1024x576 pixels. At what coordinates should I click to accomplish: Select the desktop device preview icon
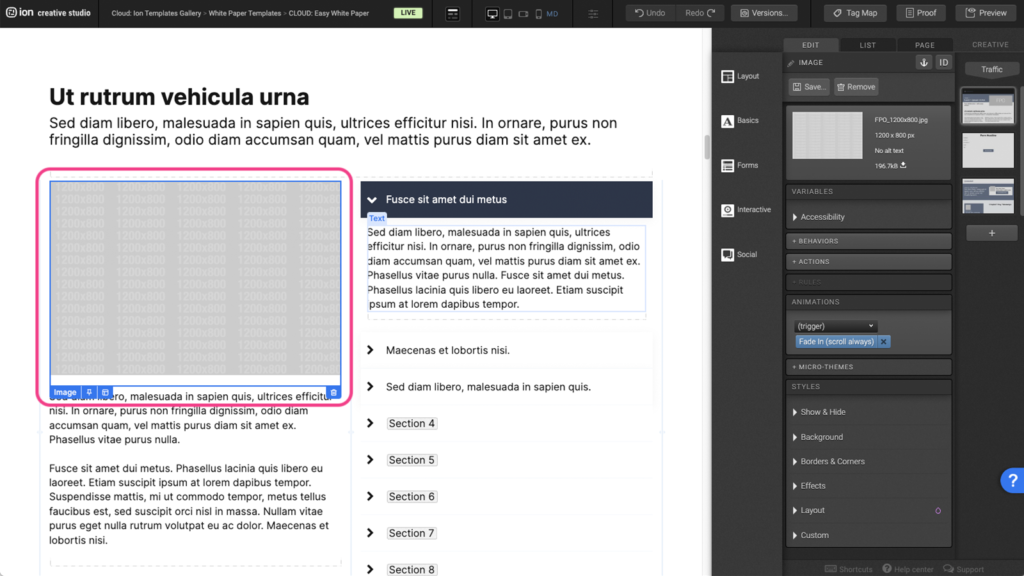point(492,14)
